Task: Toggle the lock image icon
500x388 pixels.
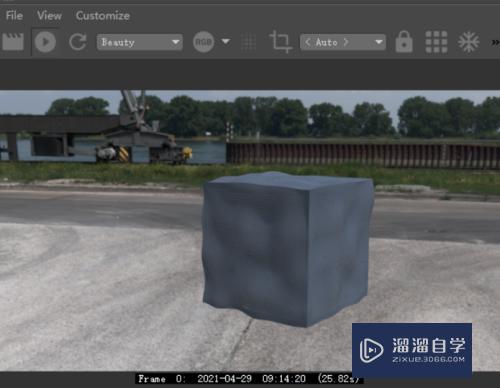Action: point(404,42)
